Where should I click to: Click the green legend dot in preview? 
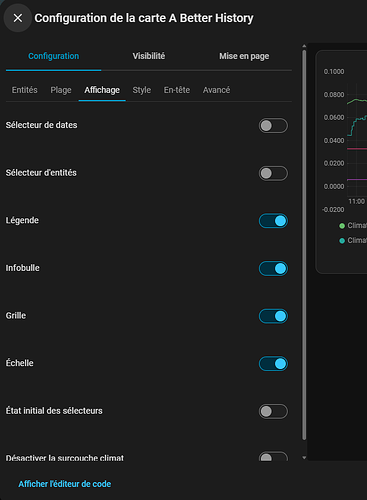pos(342,226)
